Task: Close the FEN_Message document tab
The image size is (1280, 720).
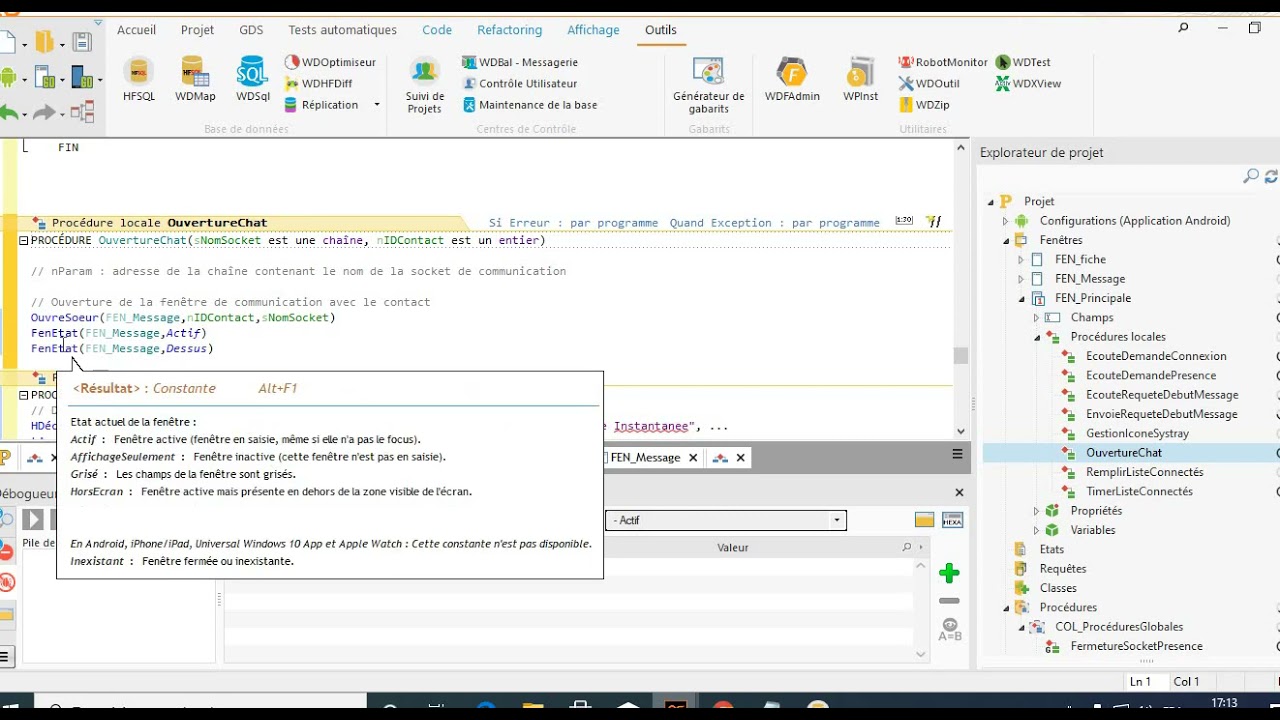Action: [x=695, y=458]
